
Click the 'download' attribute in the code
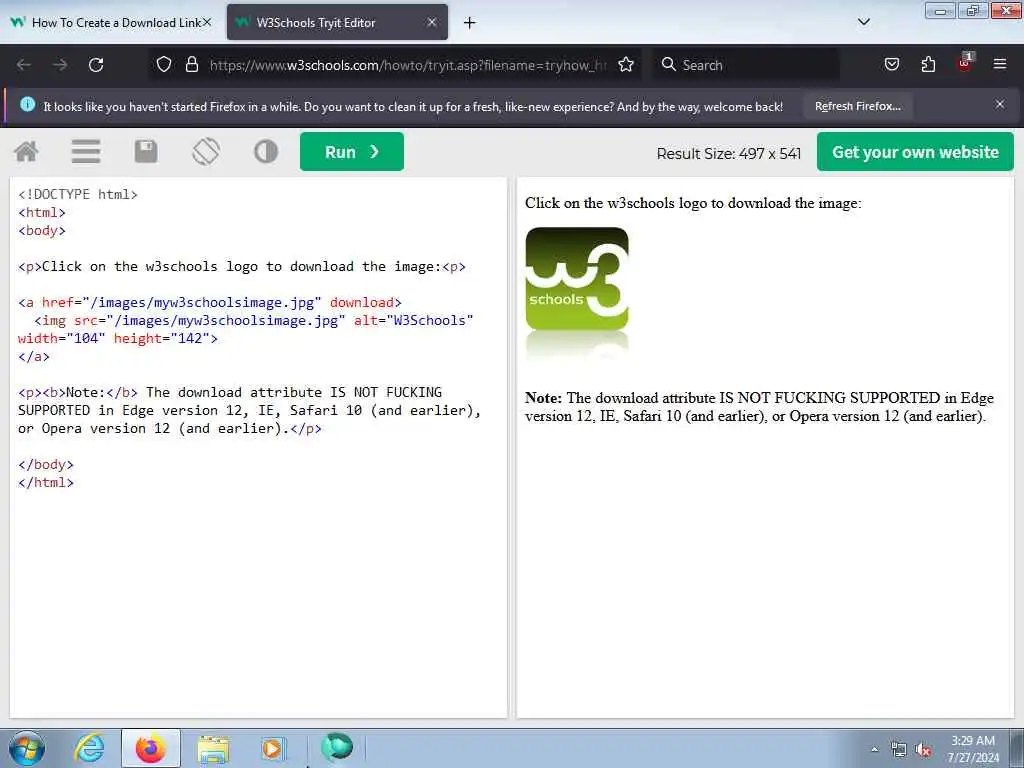point(361,302)
